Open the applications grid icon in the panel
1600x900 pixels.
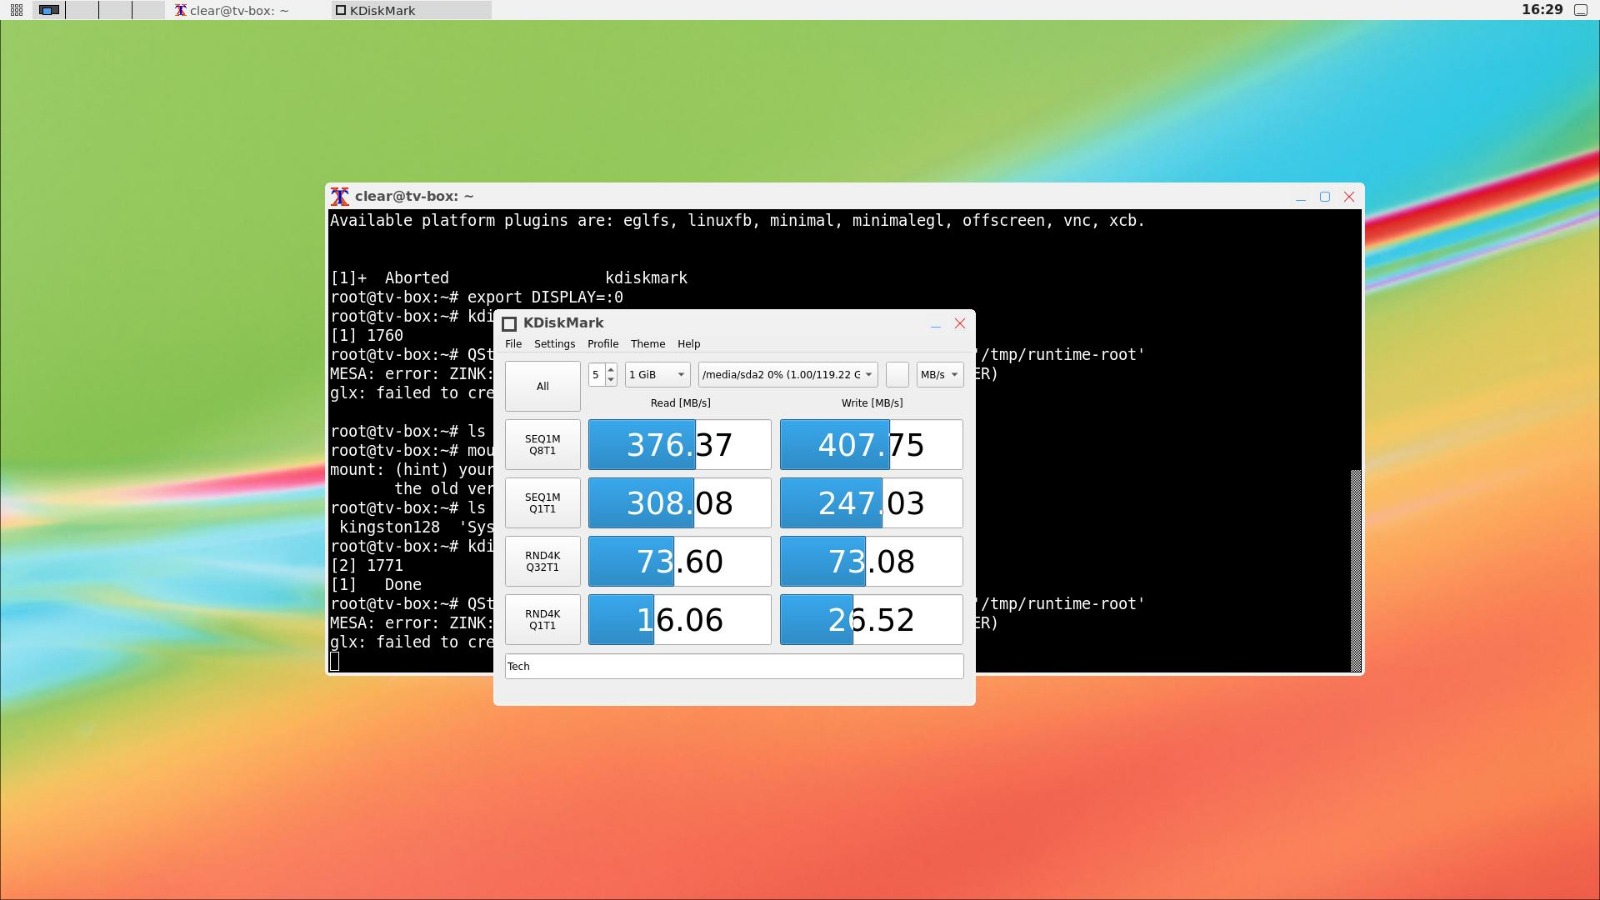pyautogui.click(x=16, y=10)
